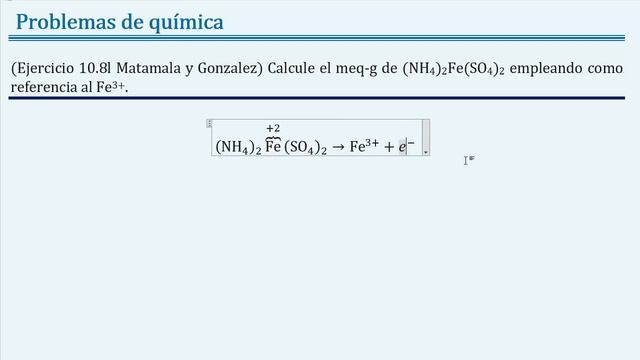Click 'Matamala y Gonzalez' in problem statement
The image size is (640, 360).
tap(189, 68)
